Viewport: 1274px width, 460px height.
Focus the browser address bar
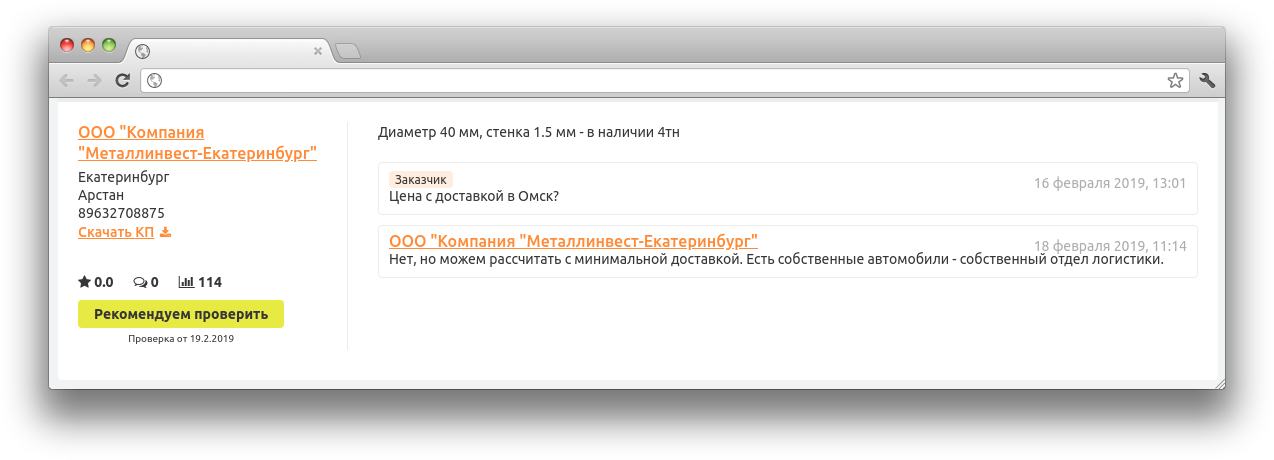click(x=660, y=81)
